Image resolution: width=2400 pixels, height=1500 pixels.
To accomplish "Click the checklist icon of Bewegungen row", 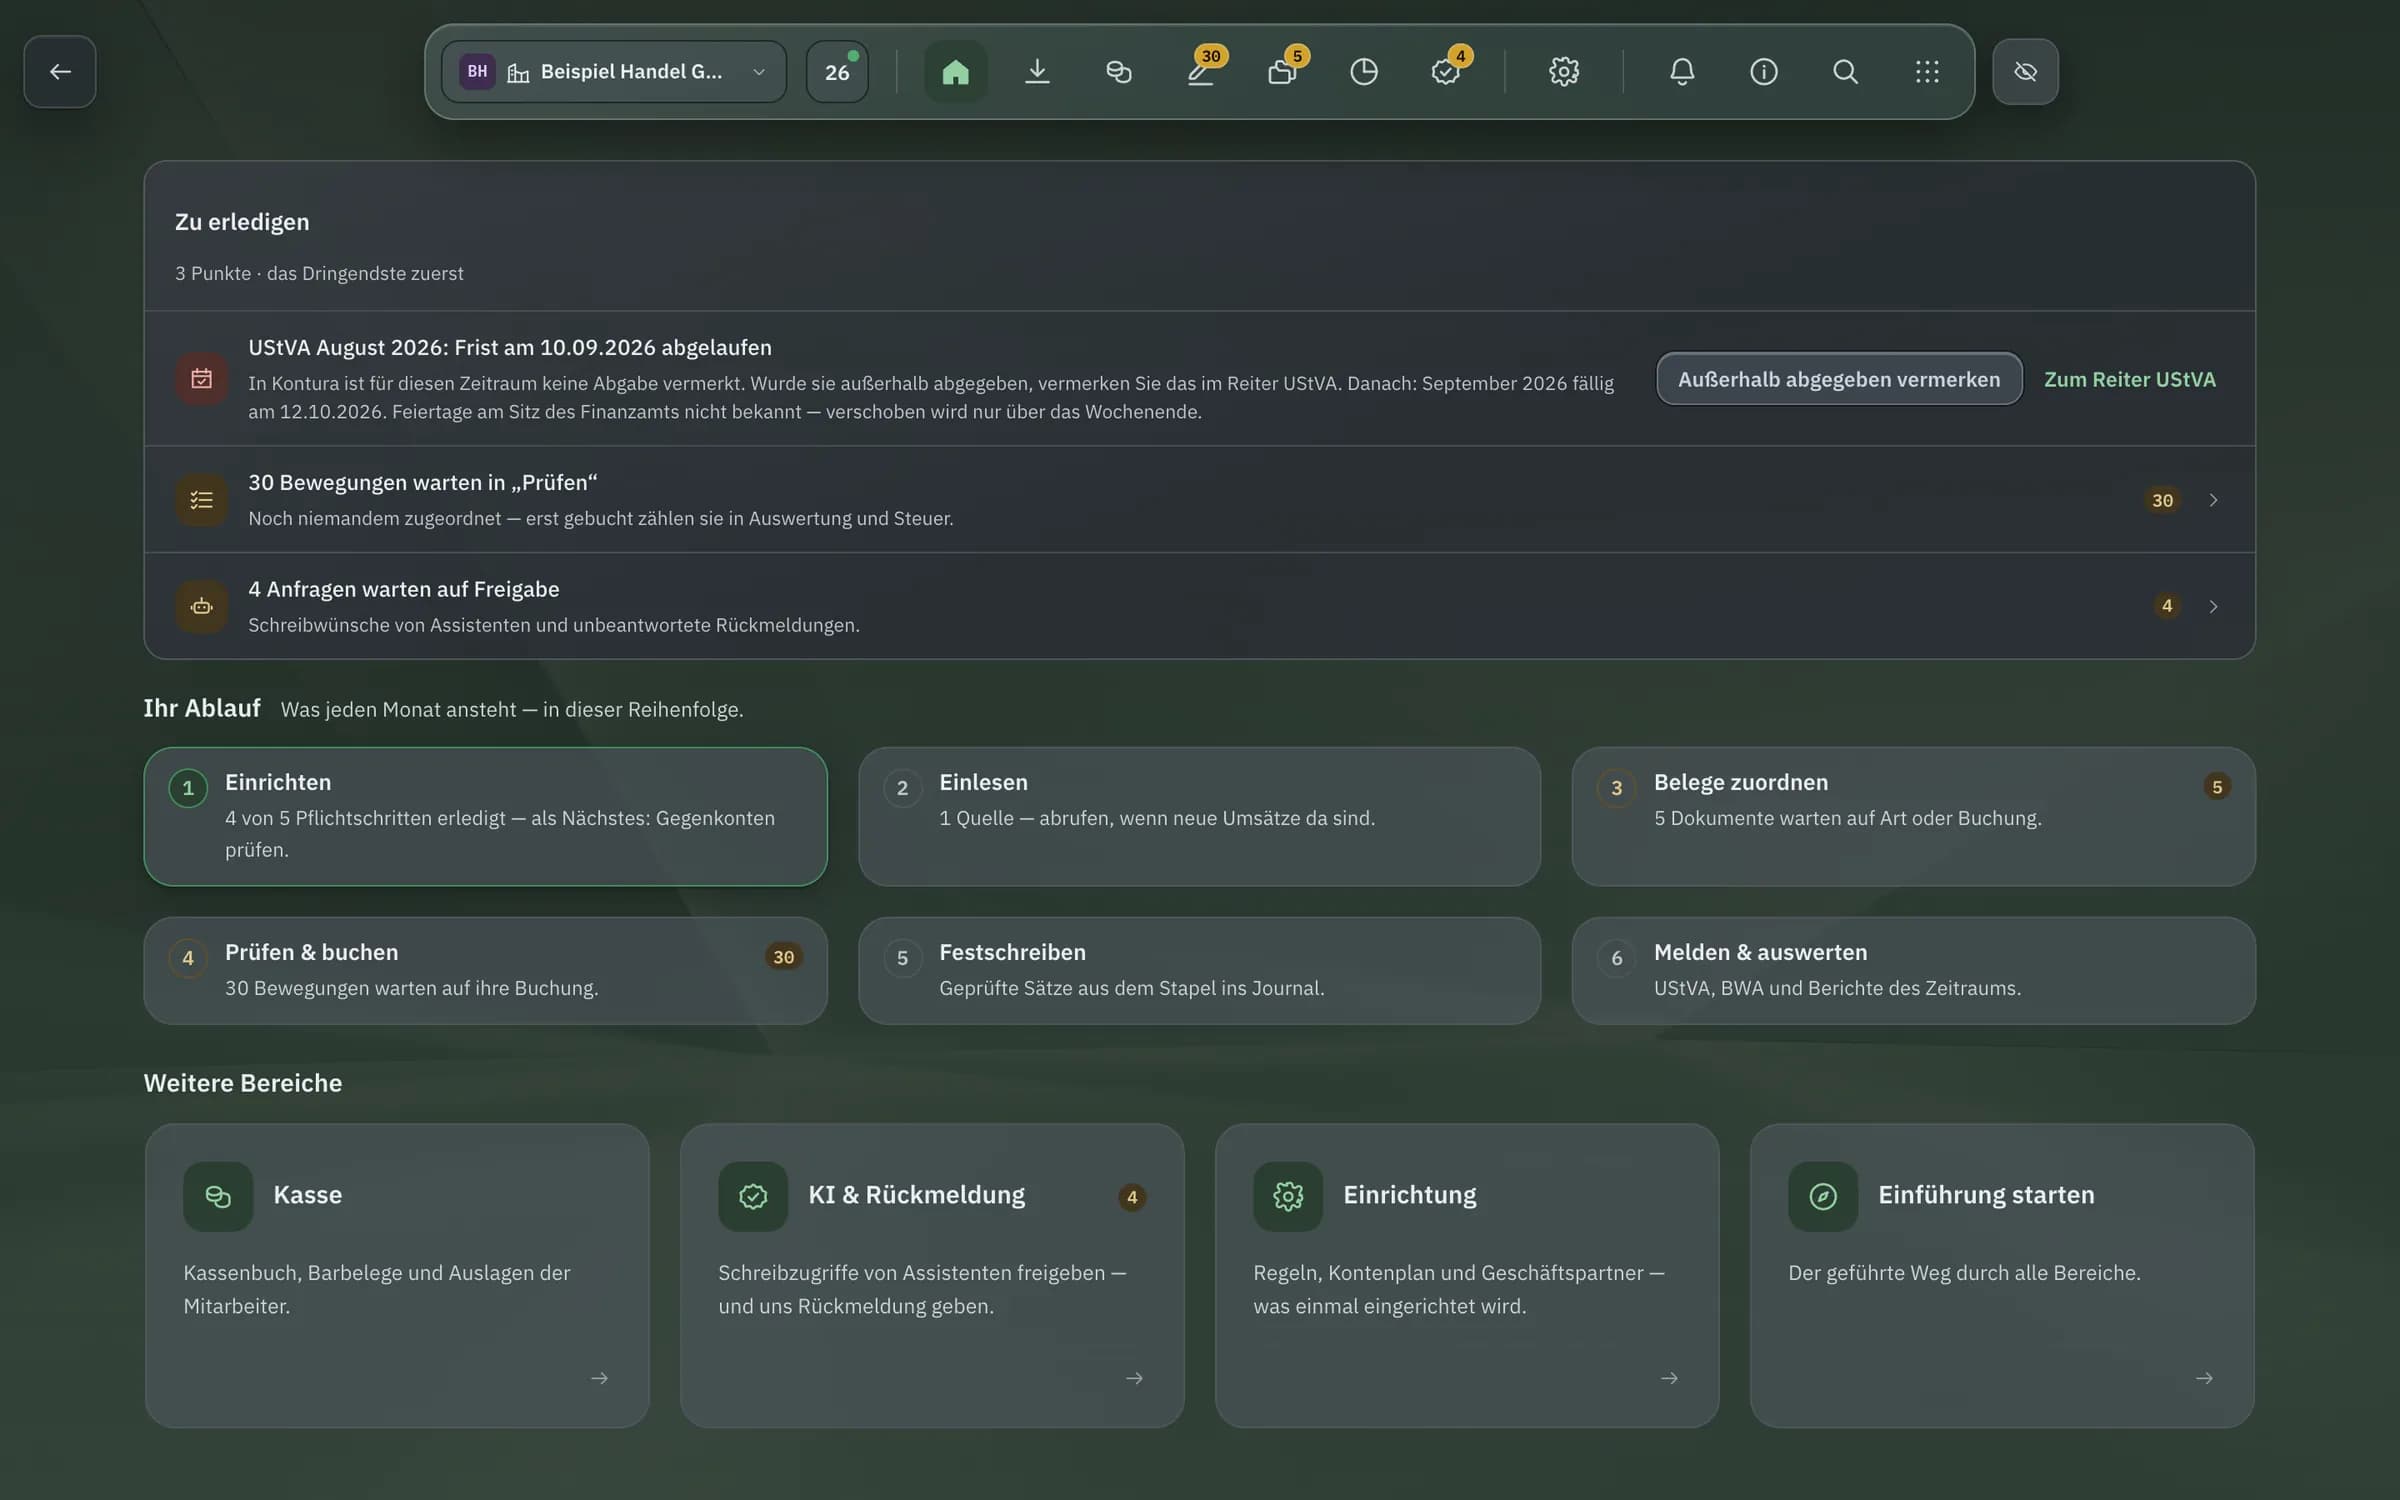I will (201, 499).
